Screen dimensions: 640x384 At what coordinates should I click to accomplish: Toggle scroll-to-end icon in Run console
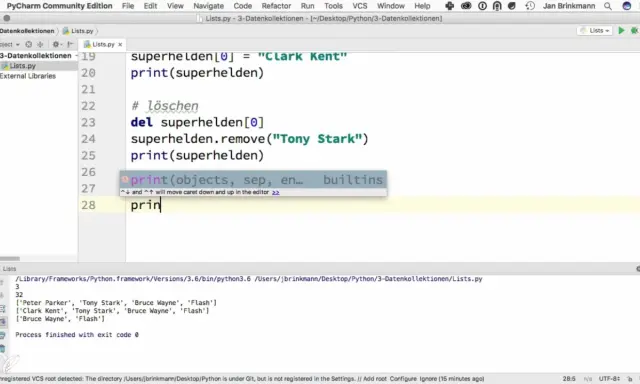(3, 322)
